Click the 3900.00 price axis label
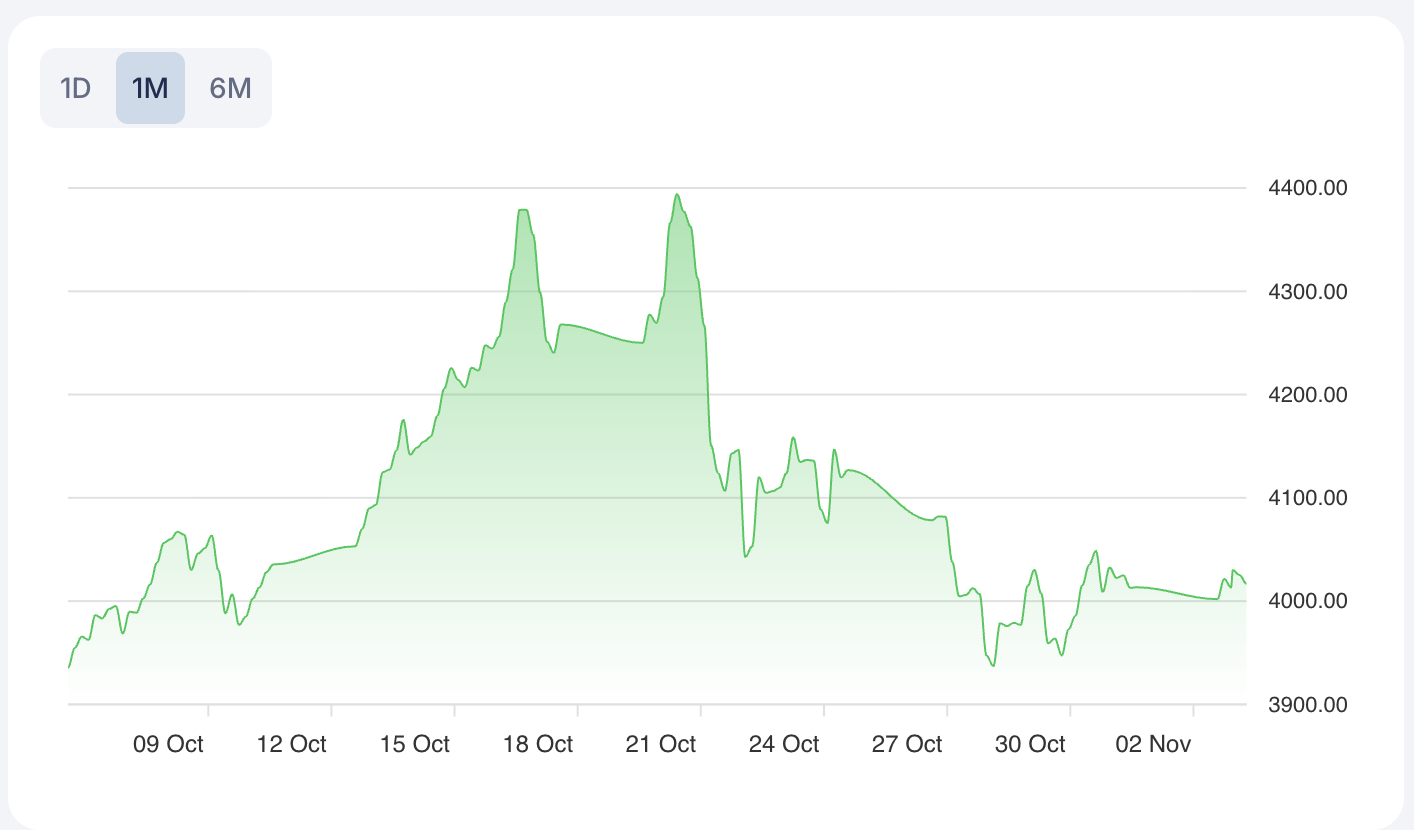Screen dimensions: 1414x830 coord(1306,704)
